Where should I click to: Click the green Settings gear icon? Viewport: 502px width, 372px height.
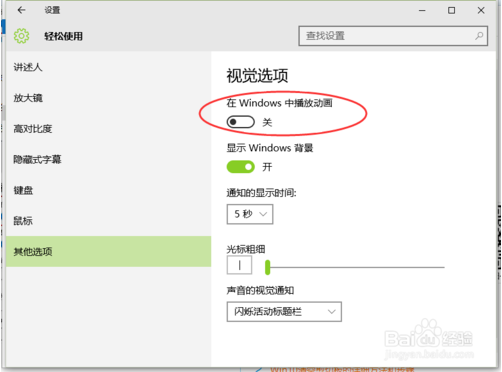21,36
